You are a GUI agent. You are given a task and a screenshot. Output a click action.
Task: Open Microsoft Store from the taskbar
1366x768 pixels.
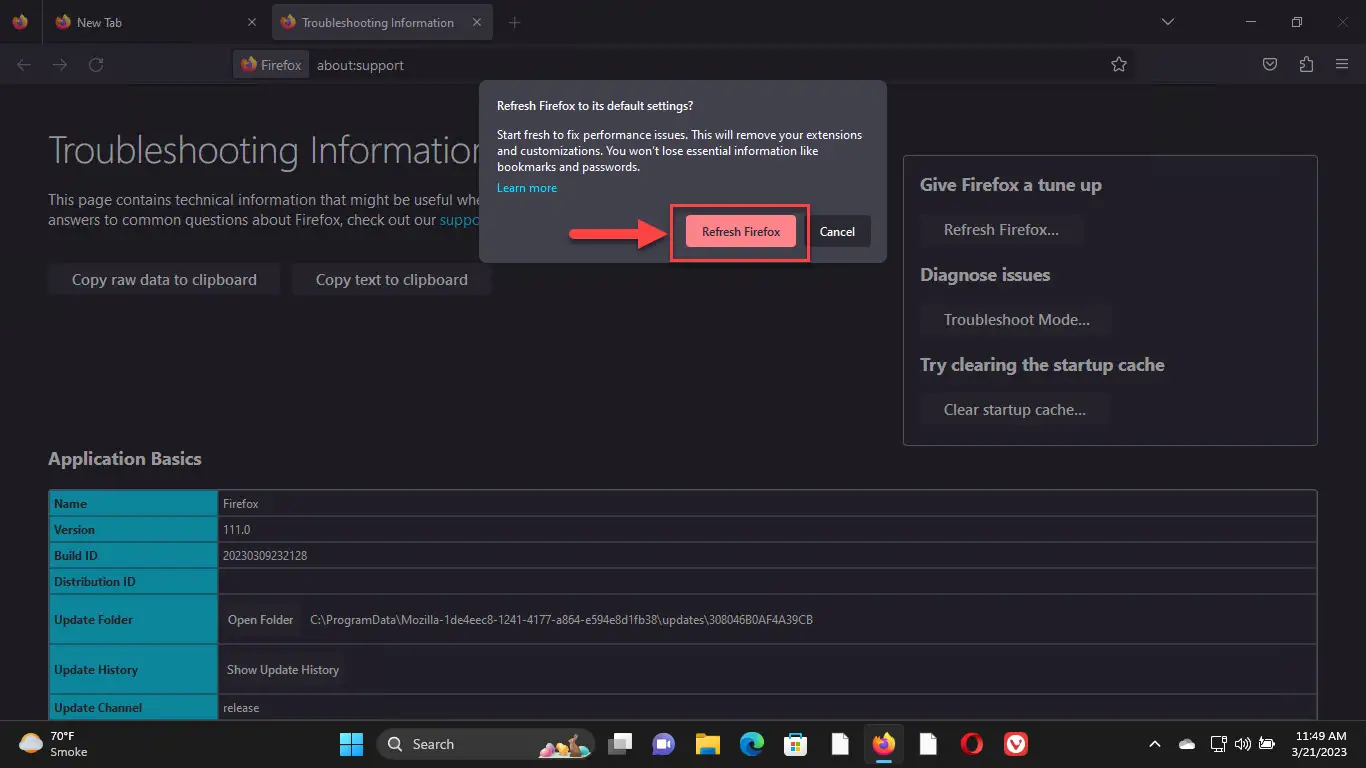point(796,744)
